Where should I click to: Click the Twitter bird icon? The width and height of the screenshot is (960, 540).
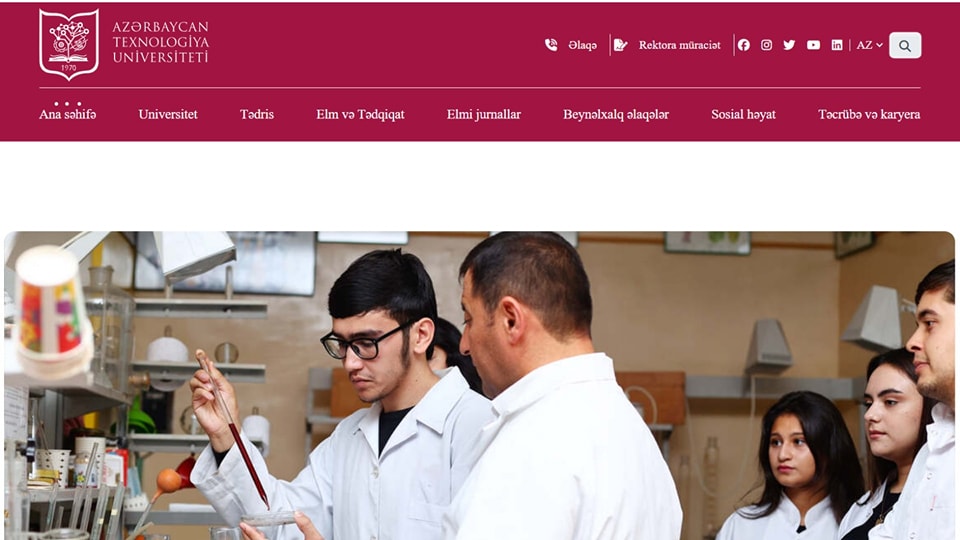tap(789, 45)
